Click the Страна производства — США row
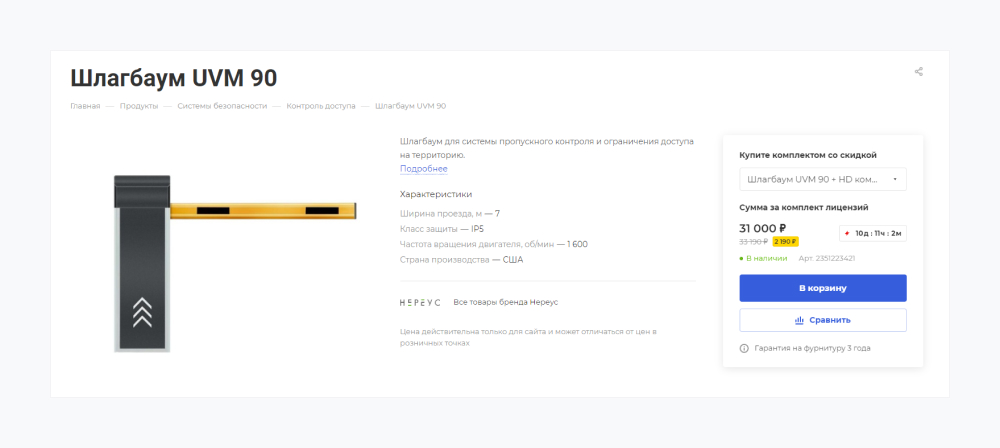The width and height of the screenshot is (1000, 448). point(461,260)
